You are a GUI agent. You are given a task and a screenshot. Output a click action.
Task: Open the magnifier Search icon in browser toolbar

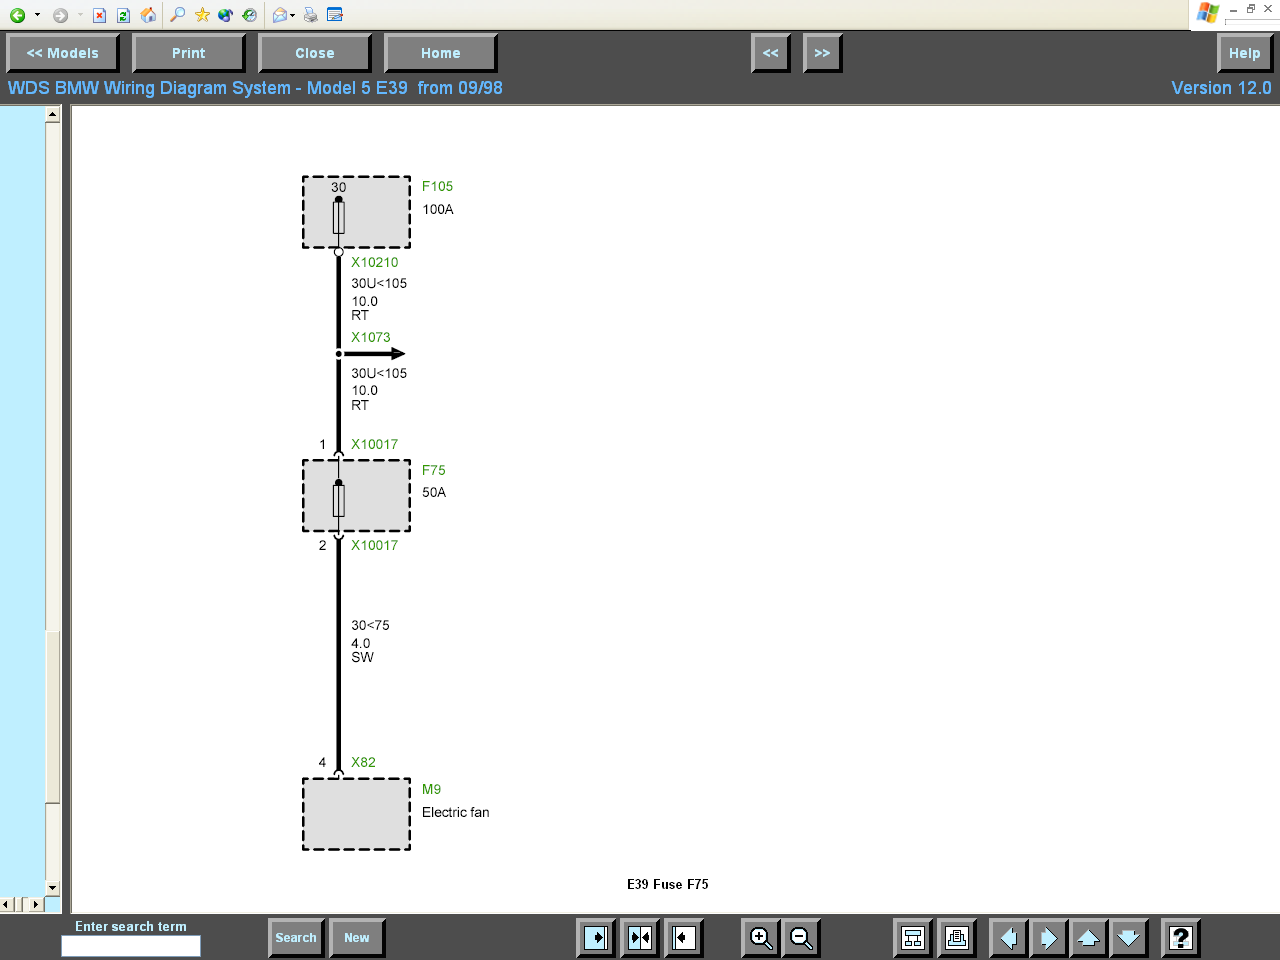[x=178, y=15]
